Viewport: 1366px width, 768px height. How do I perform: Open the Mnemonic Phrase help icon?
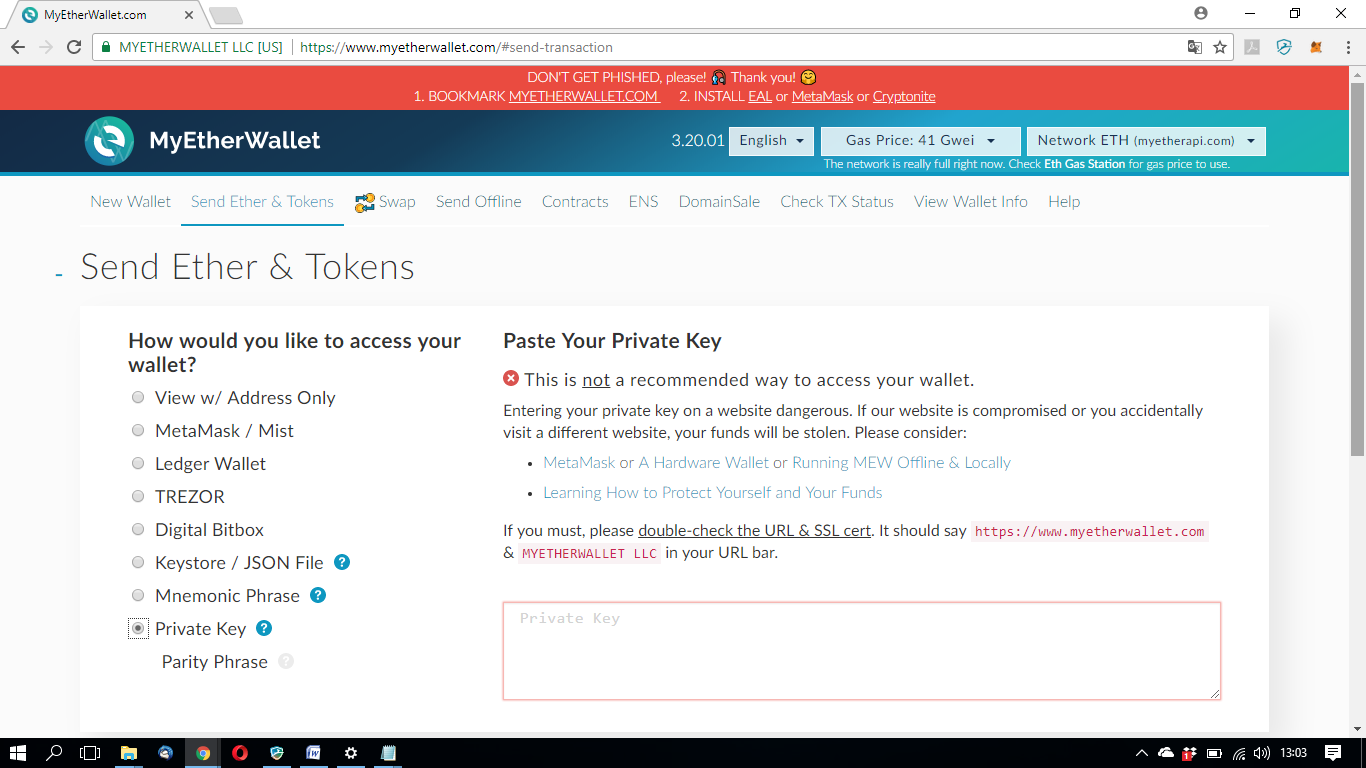pyautogui.click(x=318, y=595)
